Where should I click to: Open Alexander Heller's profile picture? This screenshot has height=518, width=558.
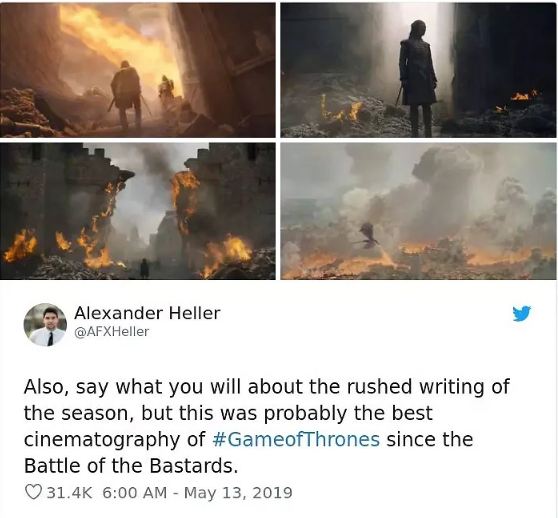point(45,324)
